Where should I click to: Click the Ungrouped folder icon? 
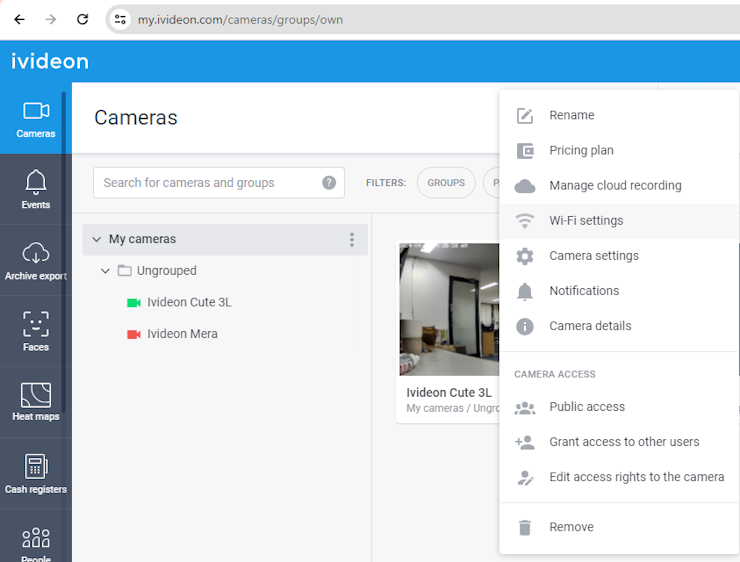pos(125,271)
